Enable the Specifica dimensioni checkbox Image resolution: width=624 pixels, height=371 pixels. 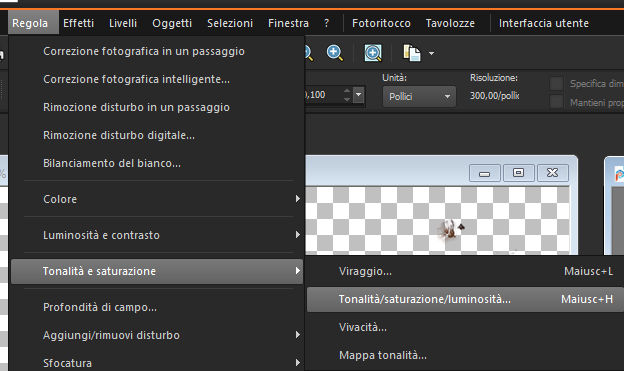tap(556, 84)
